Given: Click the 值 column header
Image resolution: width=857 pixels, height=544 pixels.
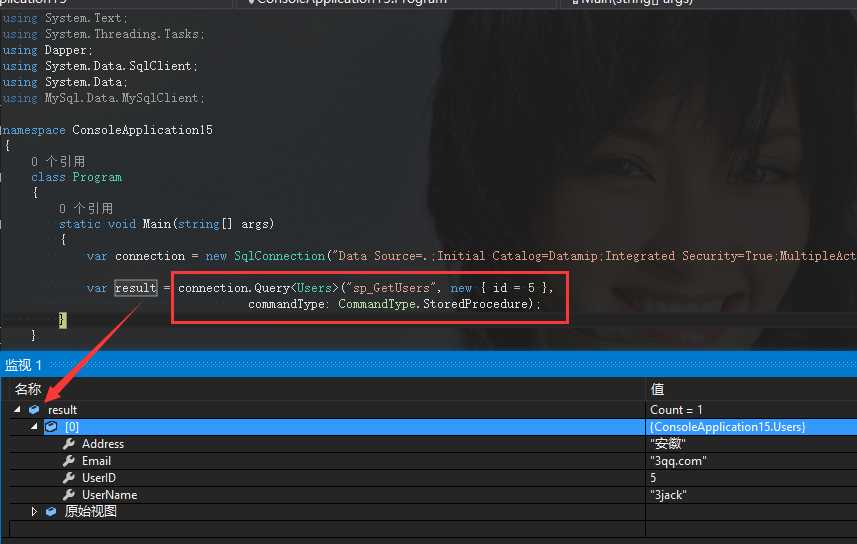Looking at the screenshot, I should point(657,389).
